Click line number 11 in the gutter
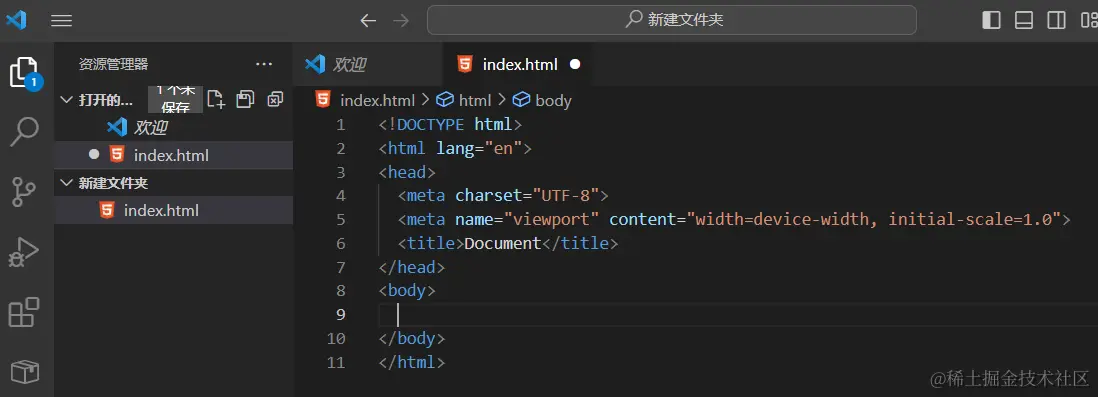The width and height of the screenshot is (1098, 397). pos(336,363)
